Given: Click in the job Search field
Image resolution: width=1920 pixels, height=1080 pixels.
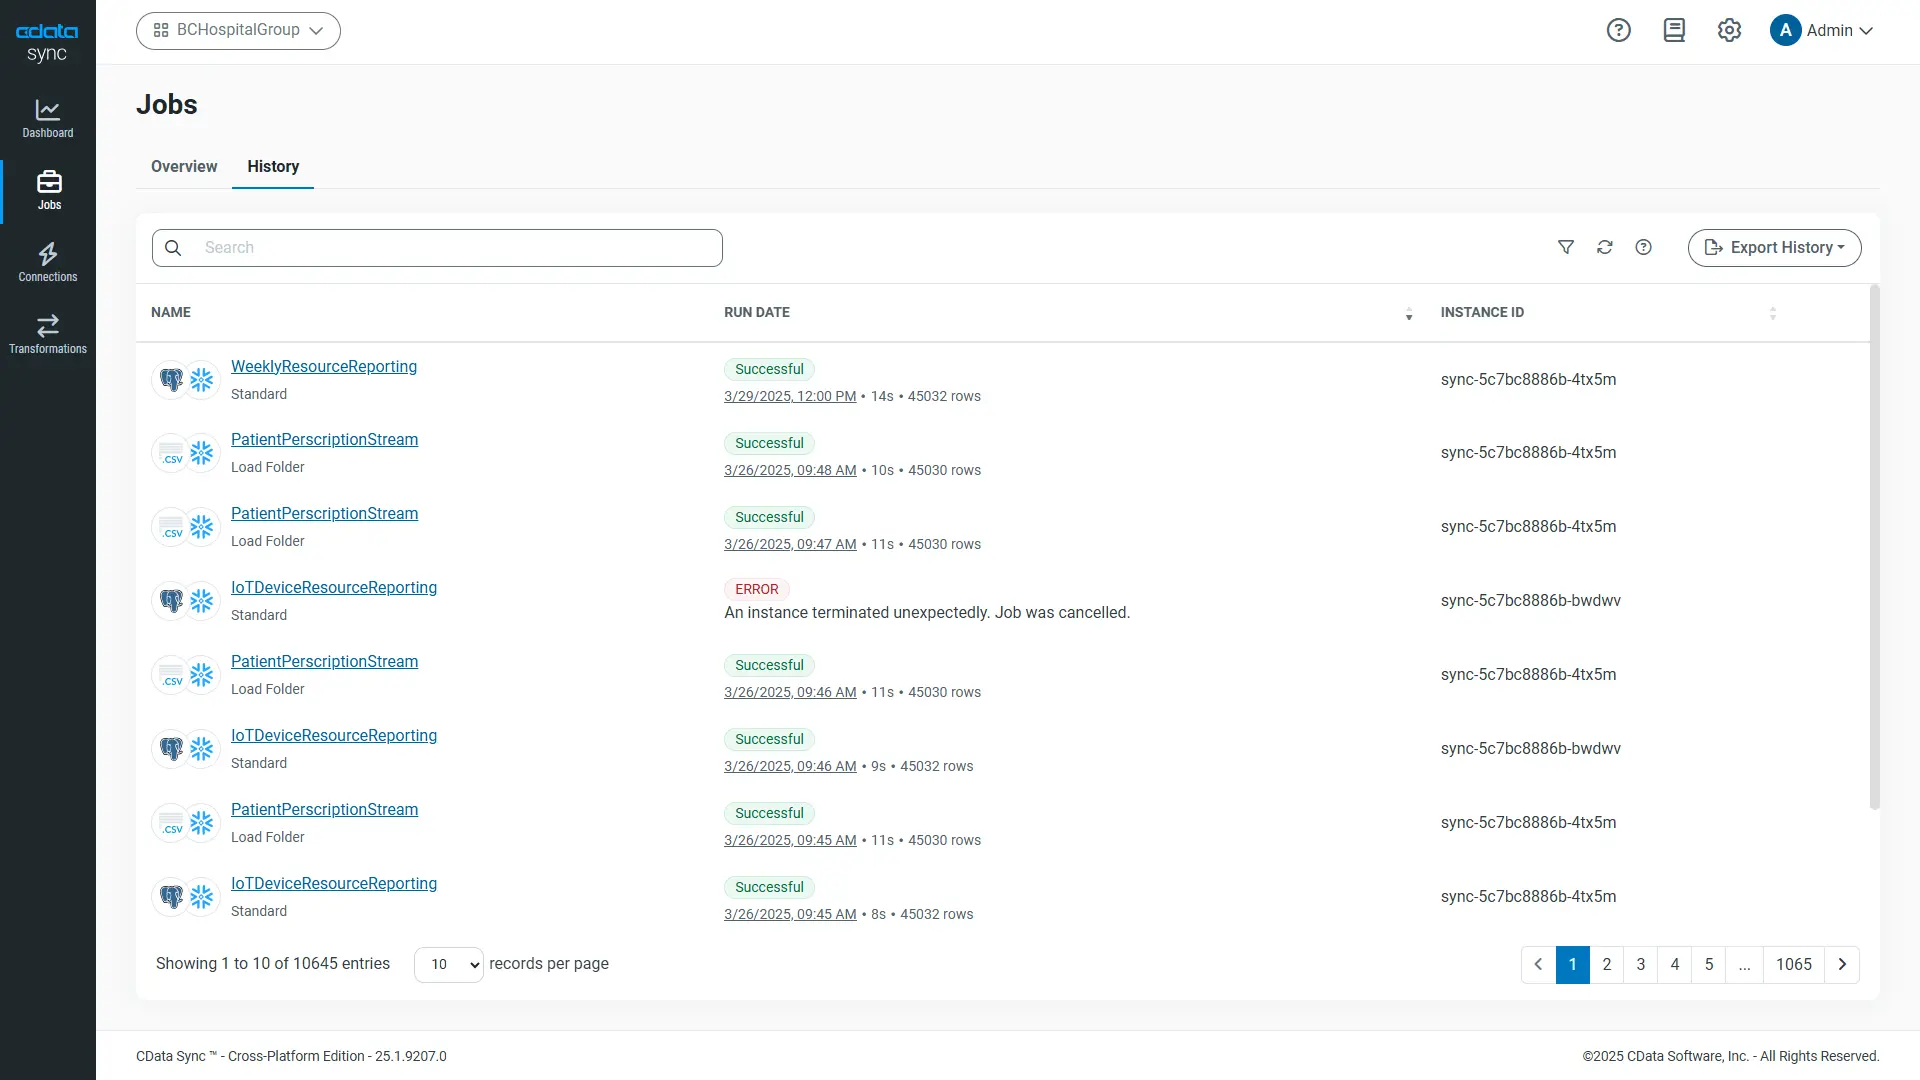Looking at the screenshot, I should (450, 247).
